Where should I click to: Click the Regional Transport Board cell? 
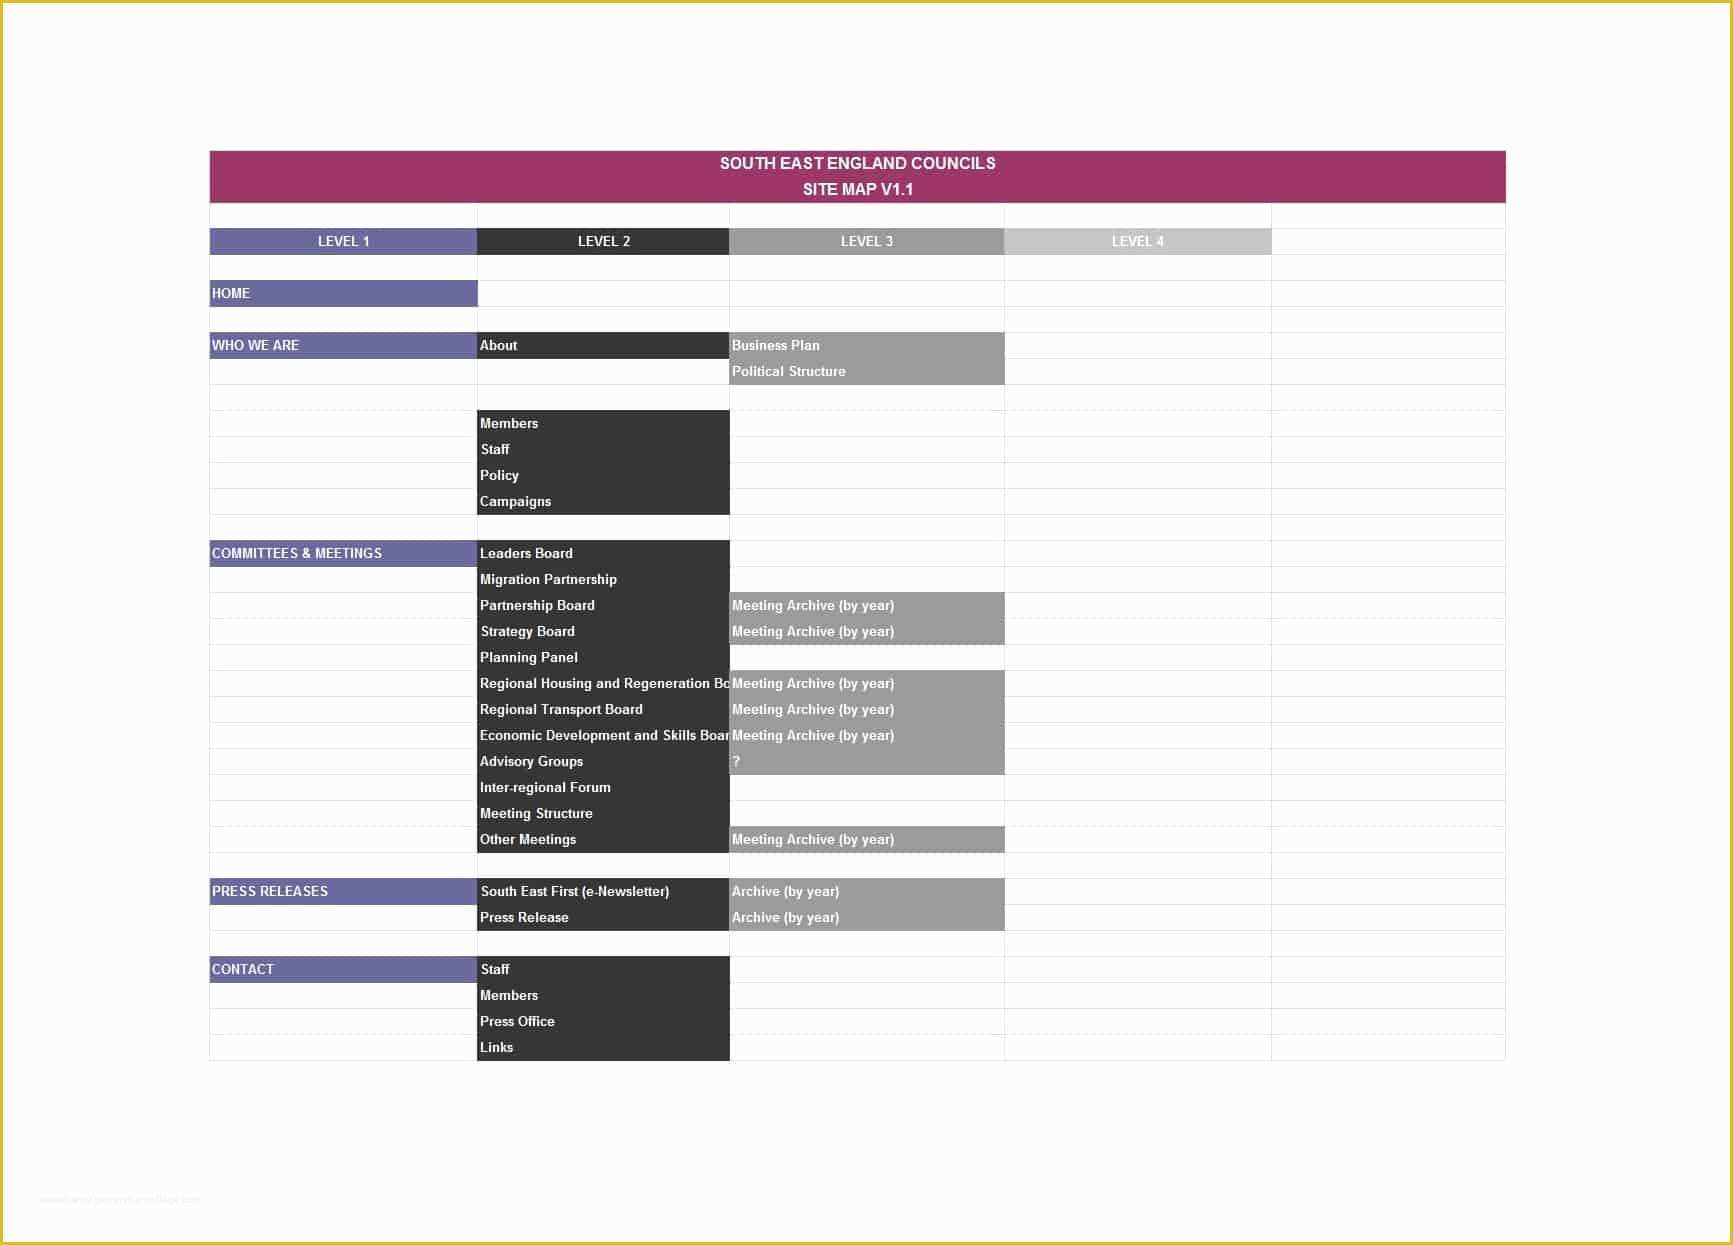tap(603, 709)
